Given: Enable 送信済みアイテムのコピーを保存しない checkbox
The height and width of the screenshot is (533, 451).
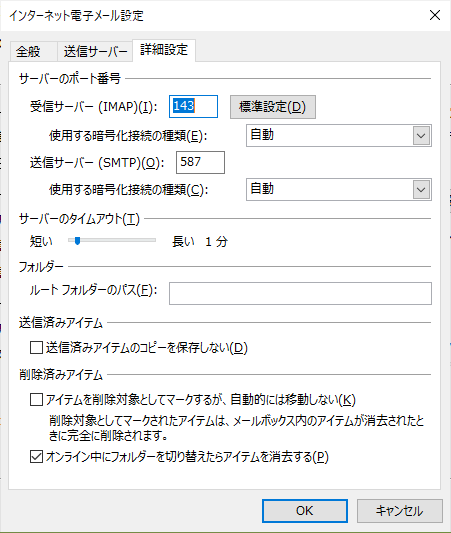Looking at the screenshot, I should pos(36,348).
